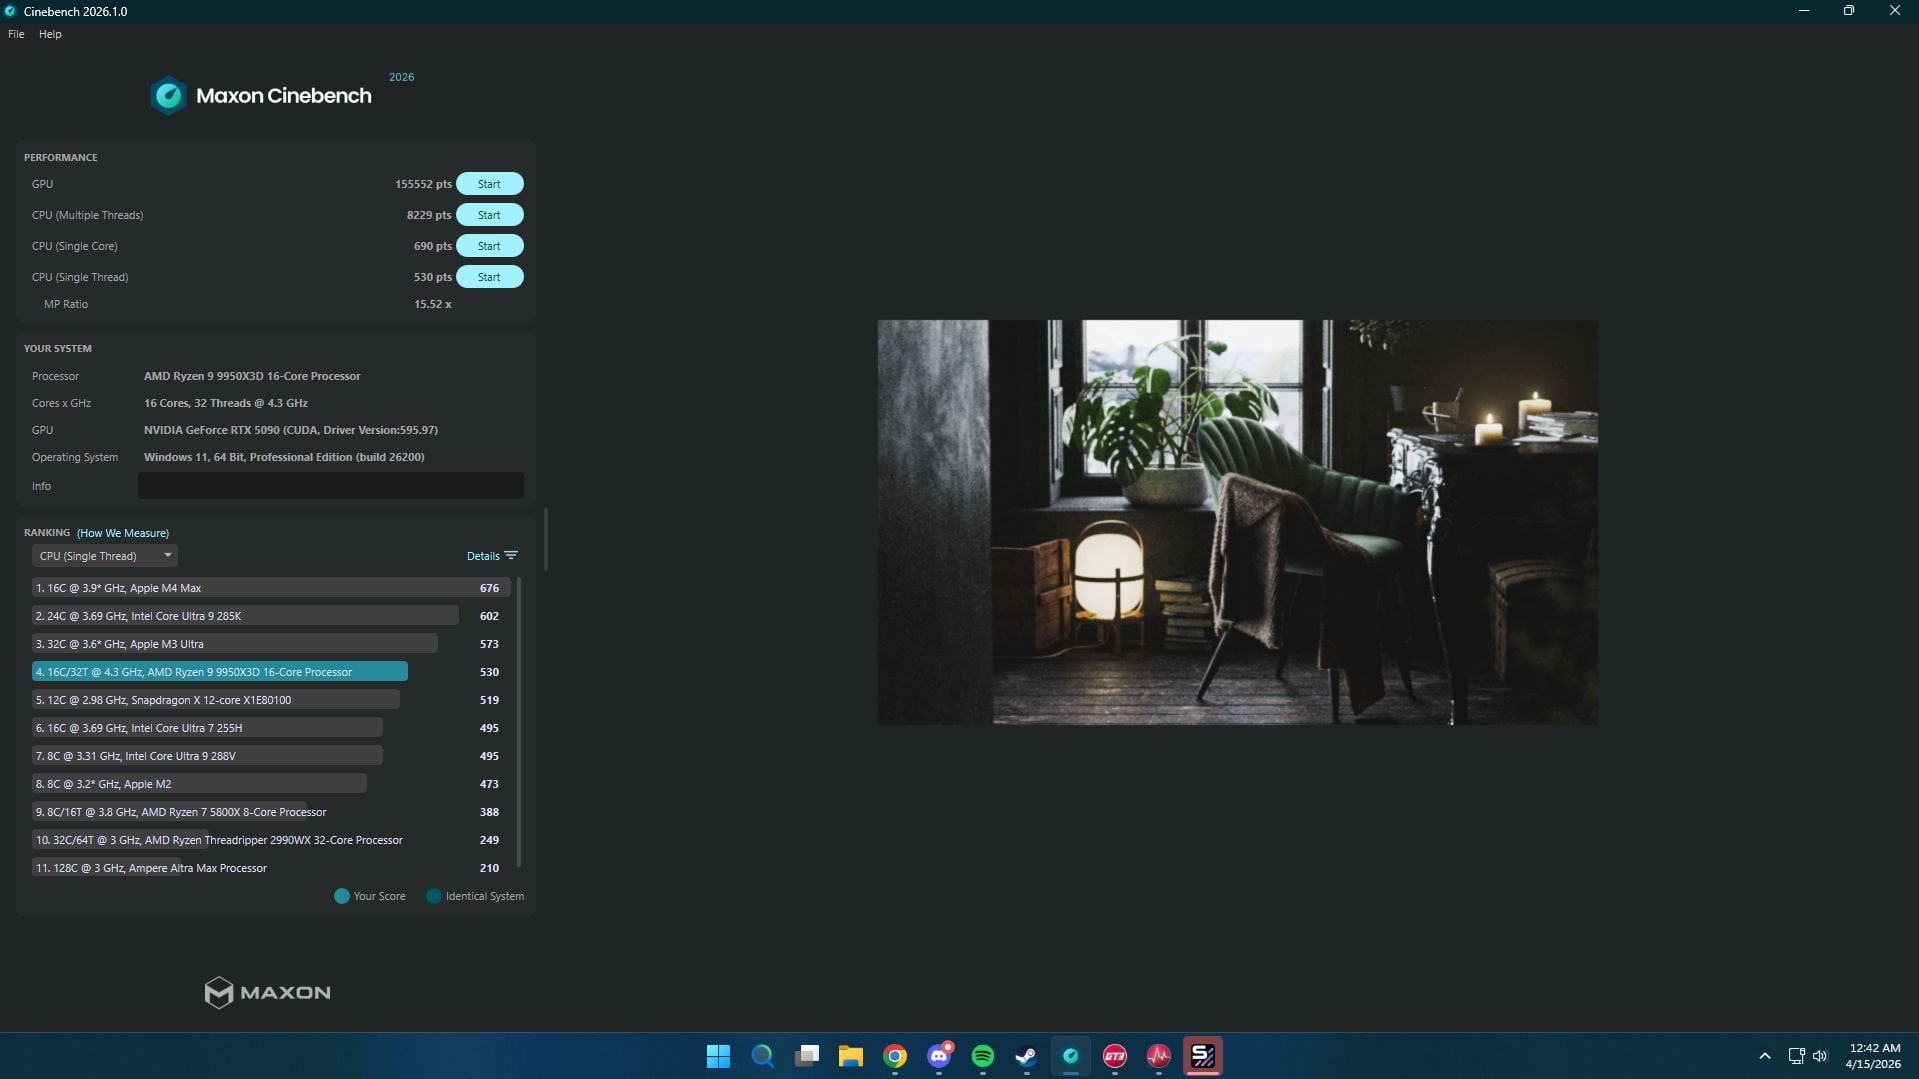Open the red GT3 app on taskbar
This screenshot has height=1079, width=1919.
tap(1115, 1056)
